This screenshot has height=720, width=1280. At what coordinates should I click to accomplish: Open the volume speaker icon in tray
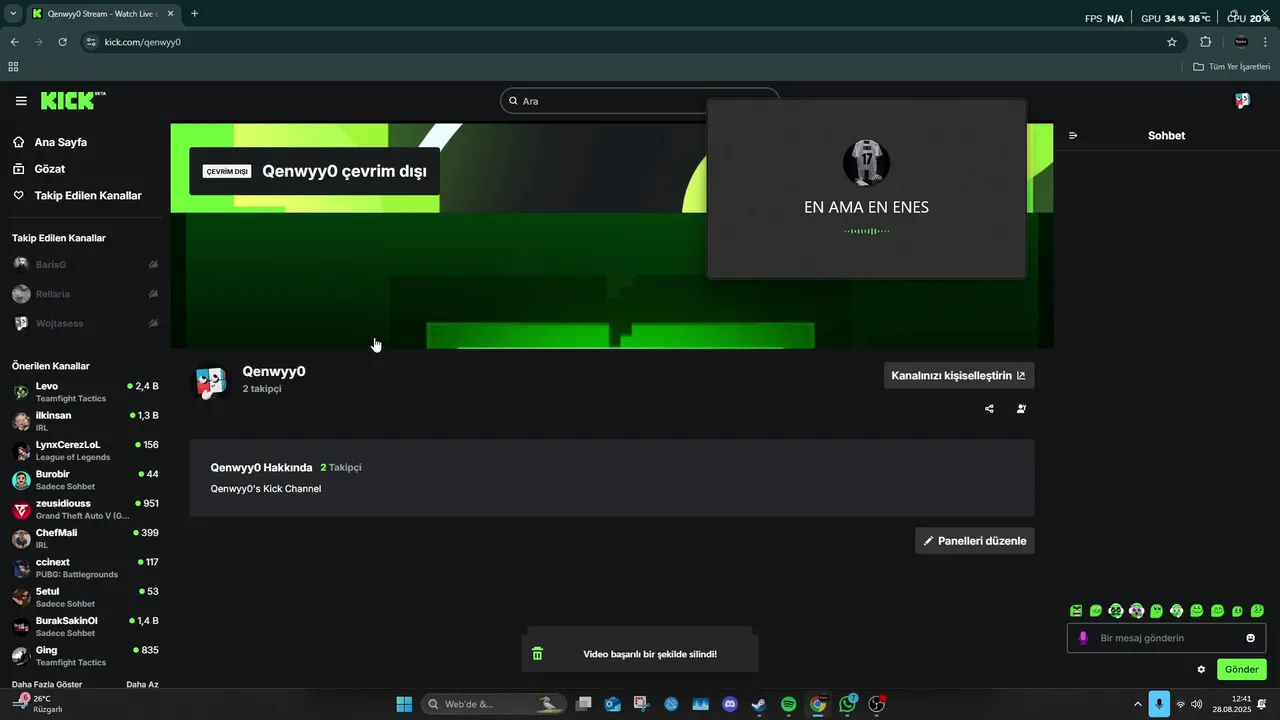(1197, 704)
